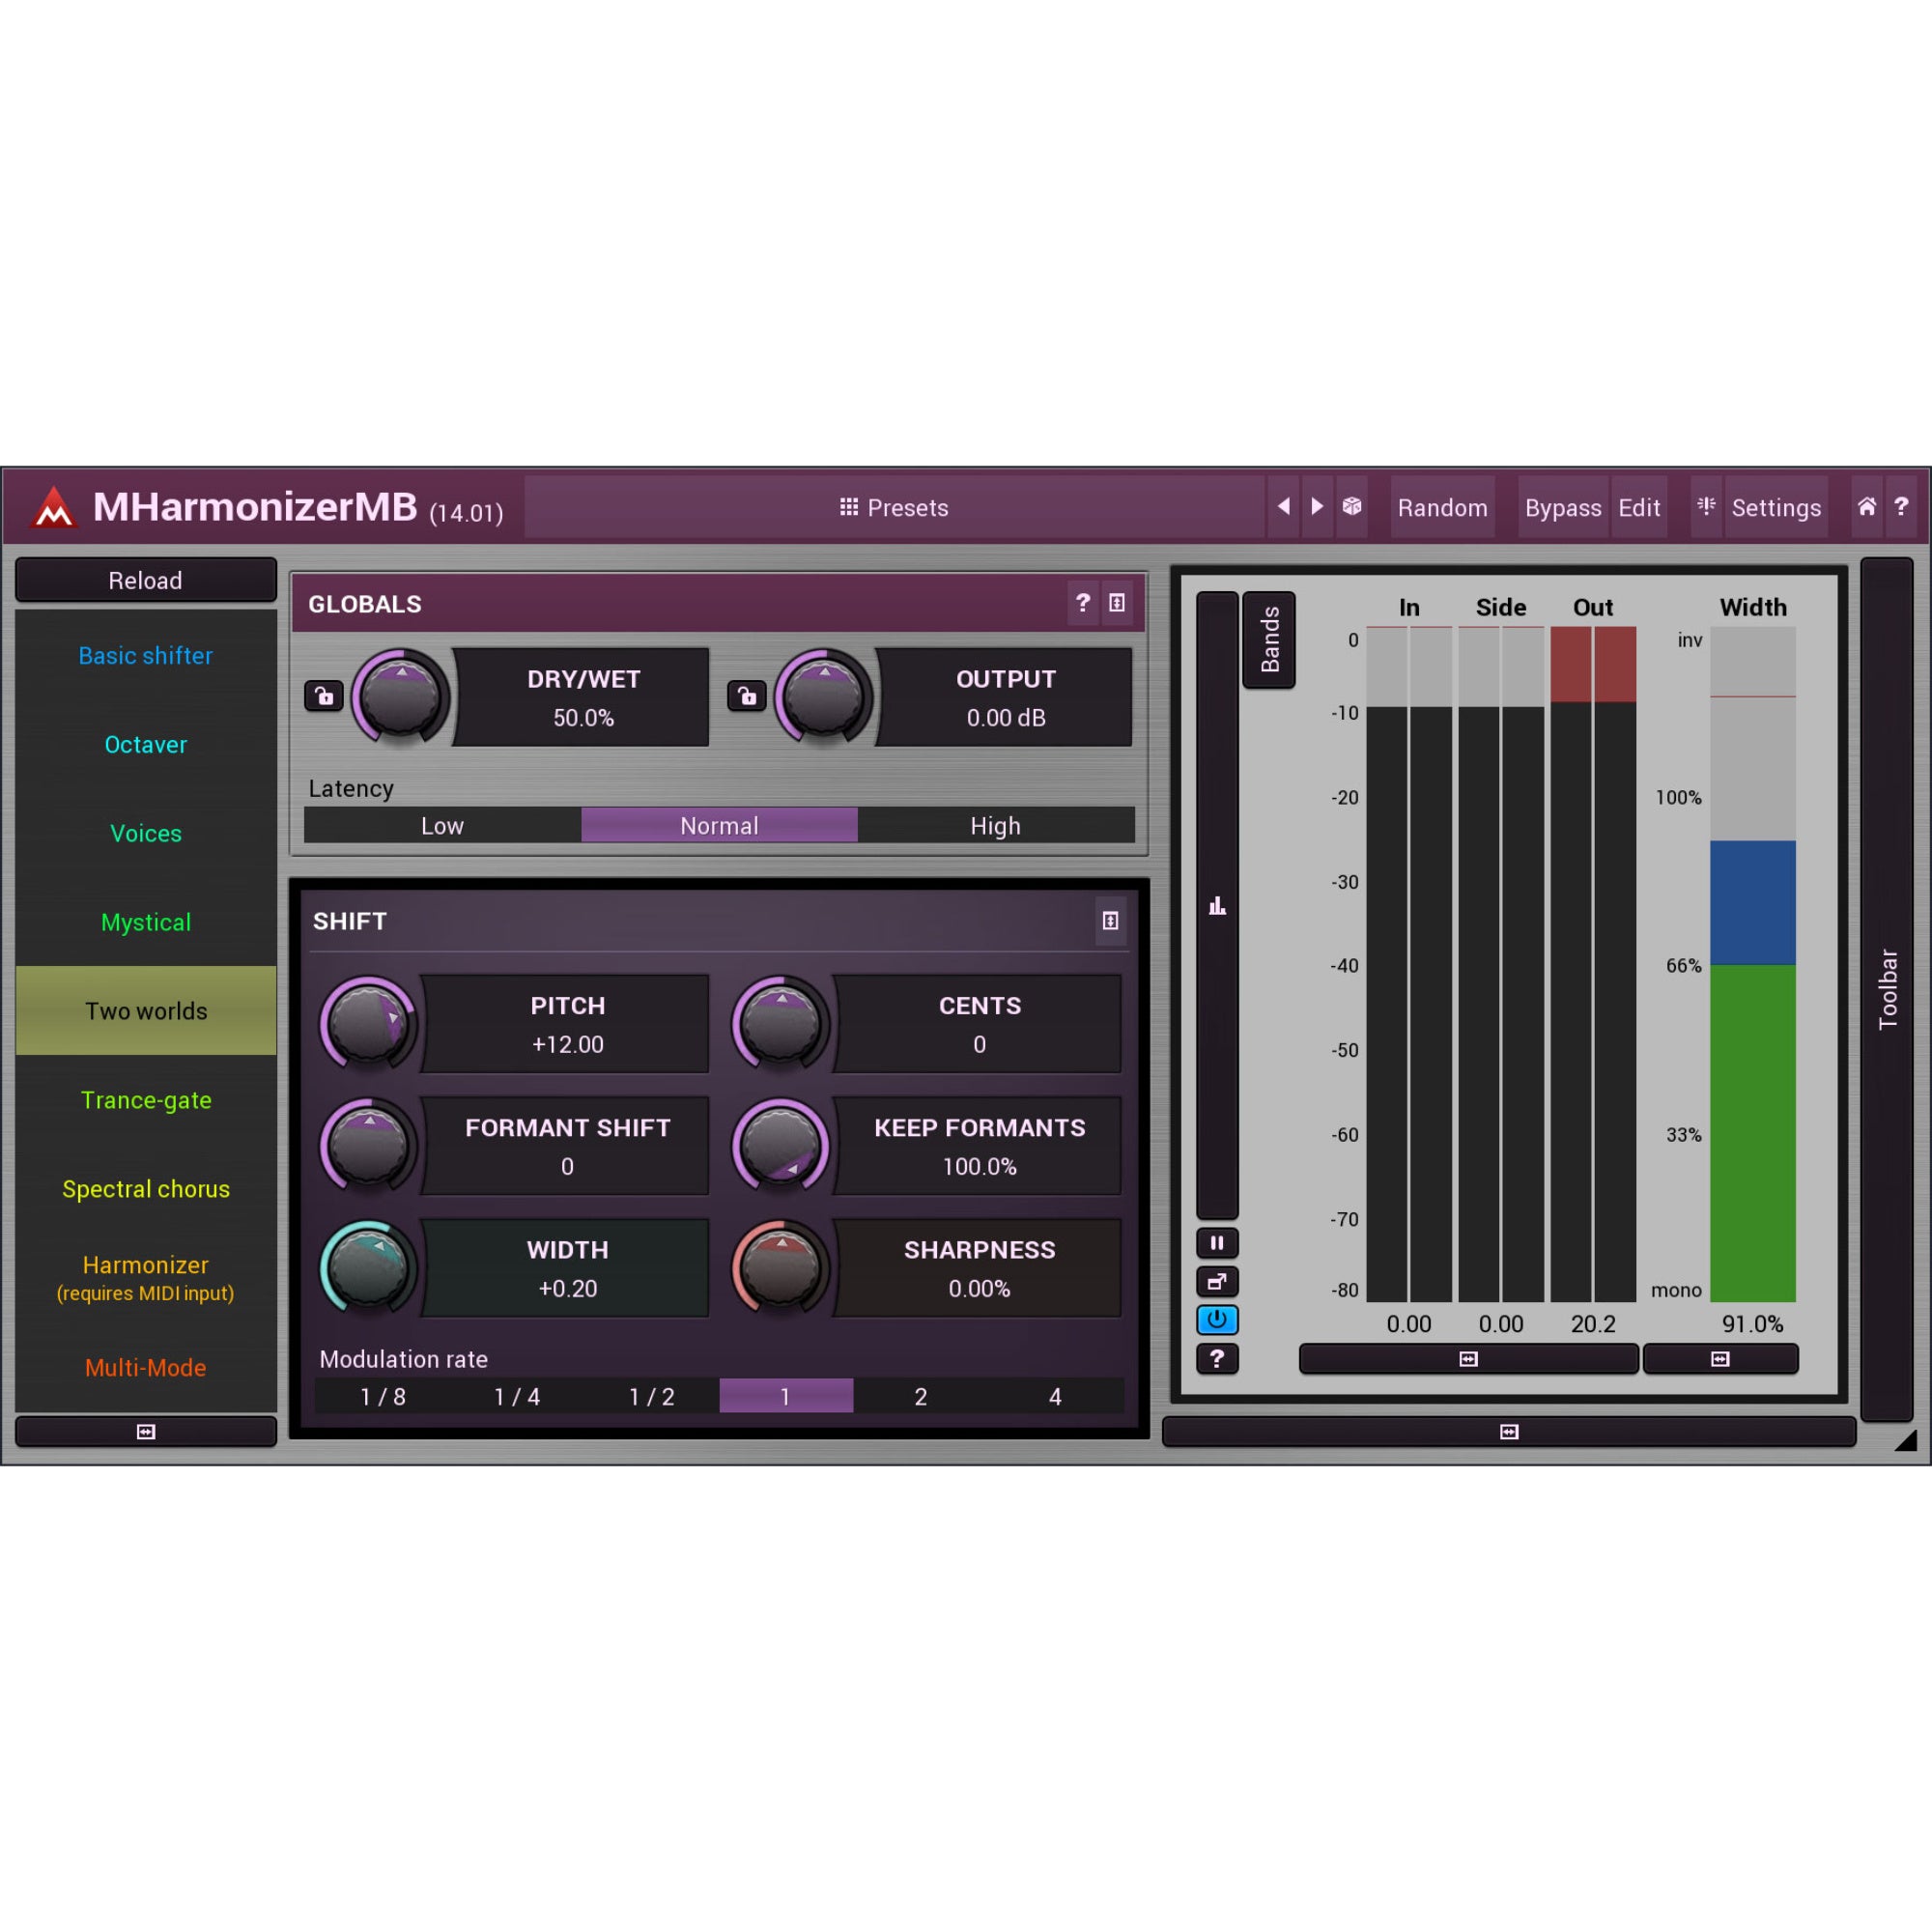Toggle the Dry/Wet lock icon
This screenshot has height=1932, width=1932.
point(324,696)
